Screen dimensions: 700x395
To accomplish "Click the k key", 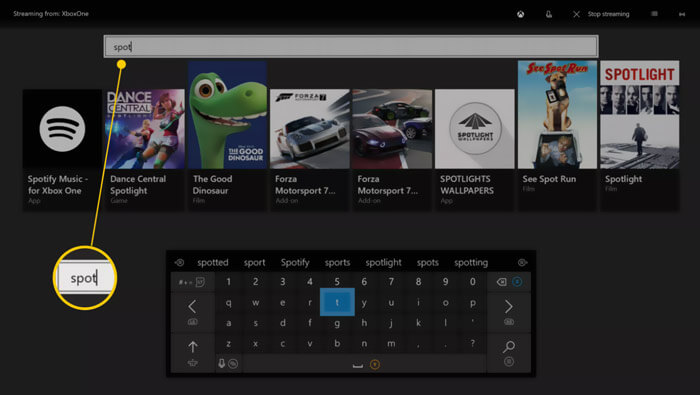I will (418, 323).
